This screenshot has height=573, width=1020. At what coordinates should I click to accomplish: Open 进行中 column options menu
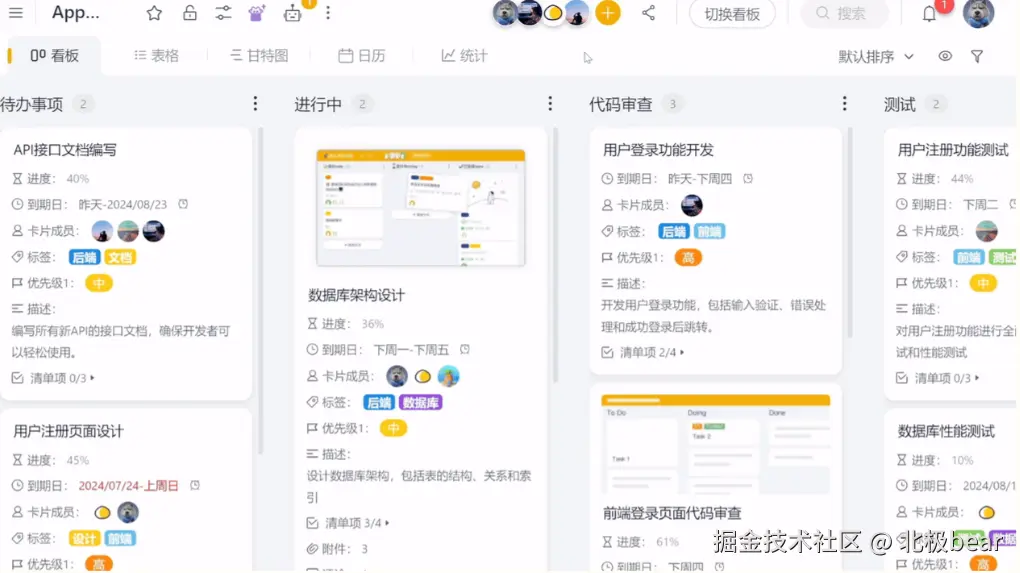pyautogui.click(x=550, y=103)
